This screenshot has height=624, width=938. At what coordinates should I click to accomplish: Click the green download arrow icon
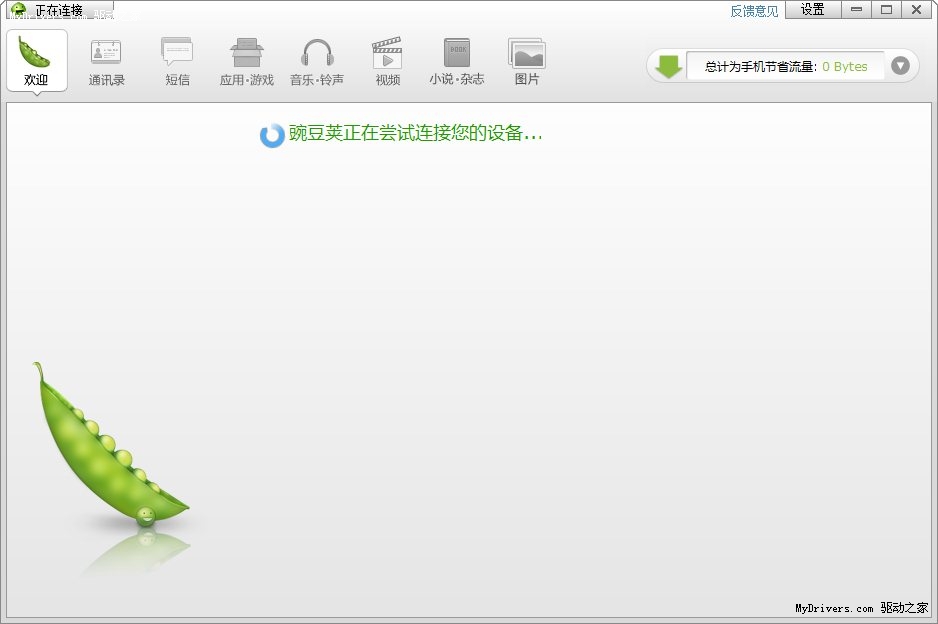coord(668,66)
